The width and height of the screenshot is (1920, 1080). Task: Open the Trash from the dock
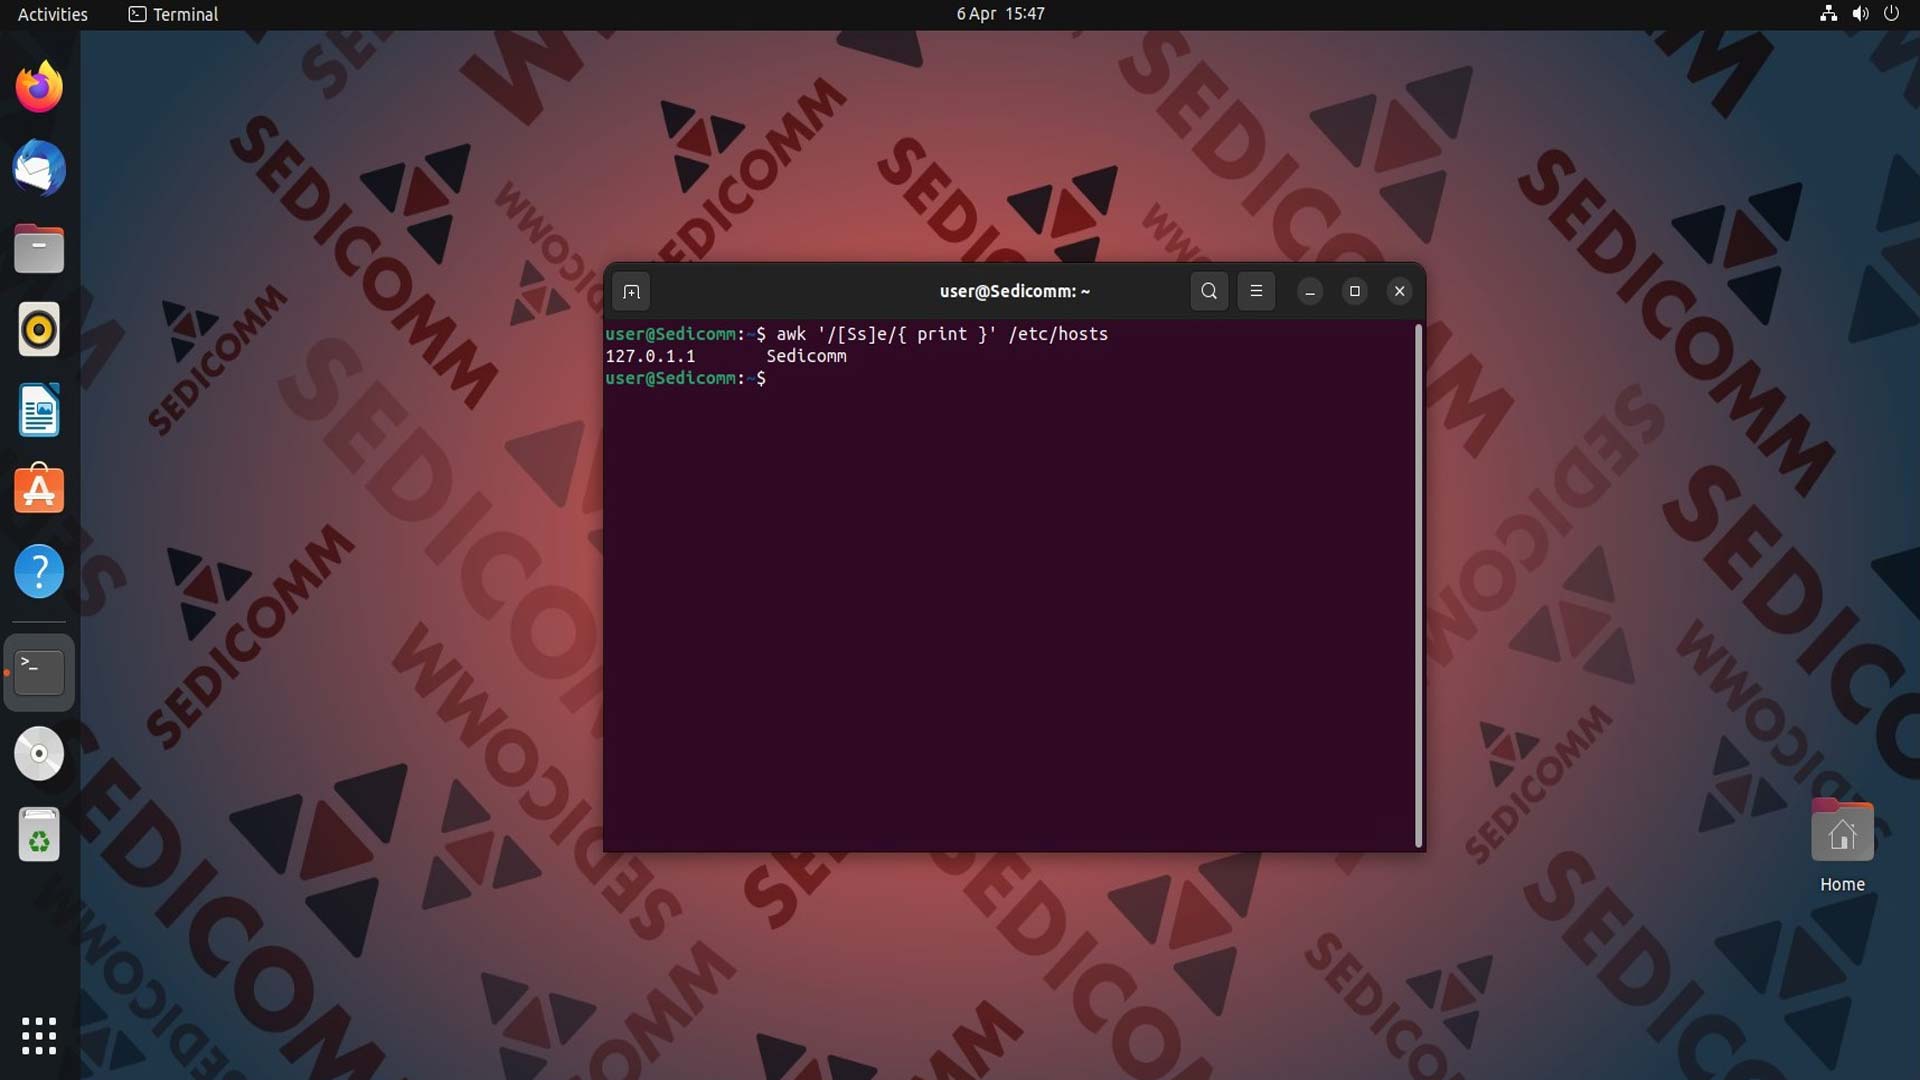point(39,834)
